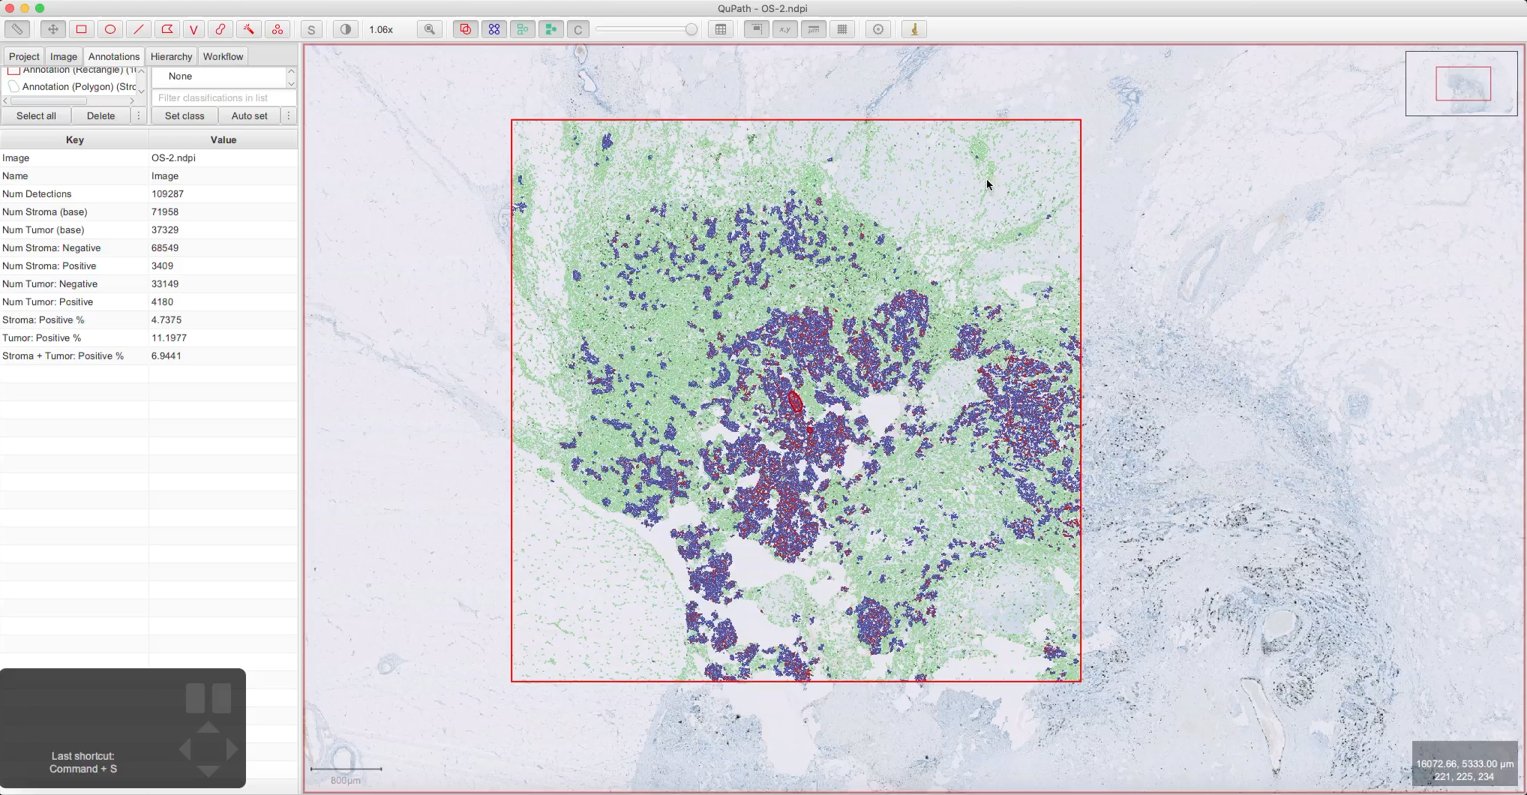This screenshot has width=1527, height=795.
Task: Click the Auto set button
Action: [x=249, y=116]
